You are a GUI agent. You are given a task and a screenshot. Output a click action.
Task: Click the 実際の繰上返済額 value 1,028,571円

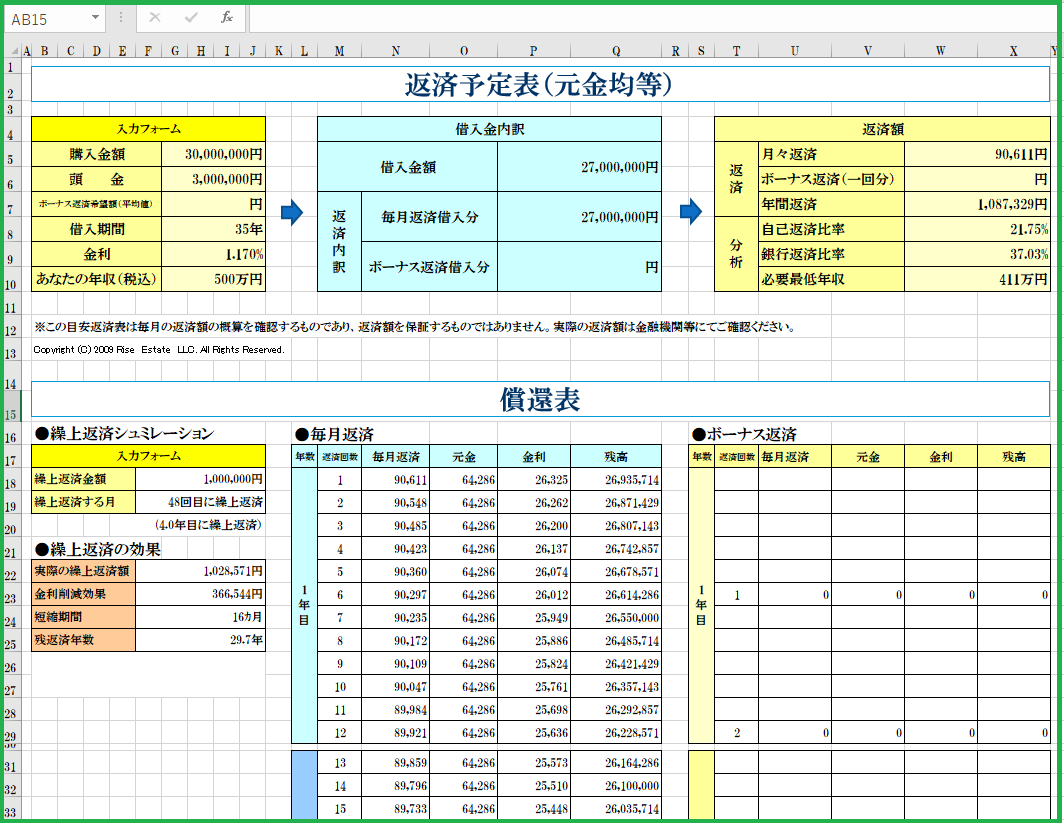click(201, 571)
